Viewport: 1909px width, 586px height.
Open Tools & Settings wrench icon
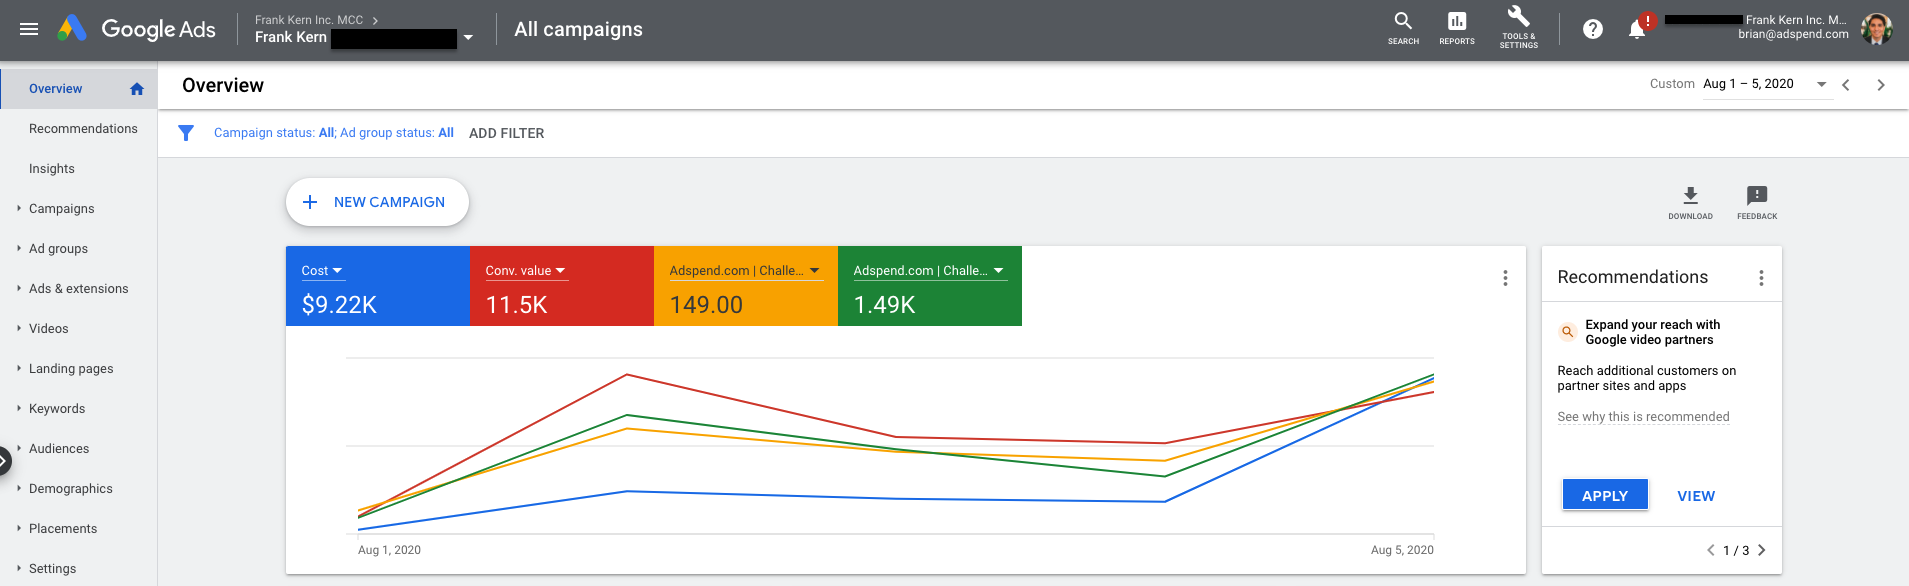click(x=1518, y=27)
